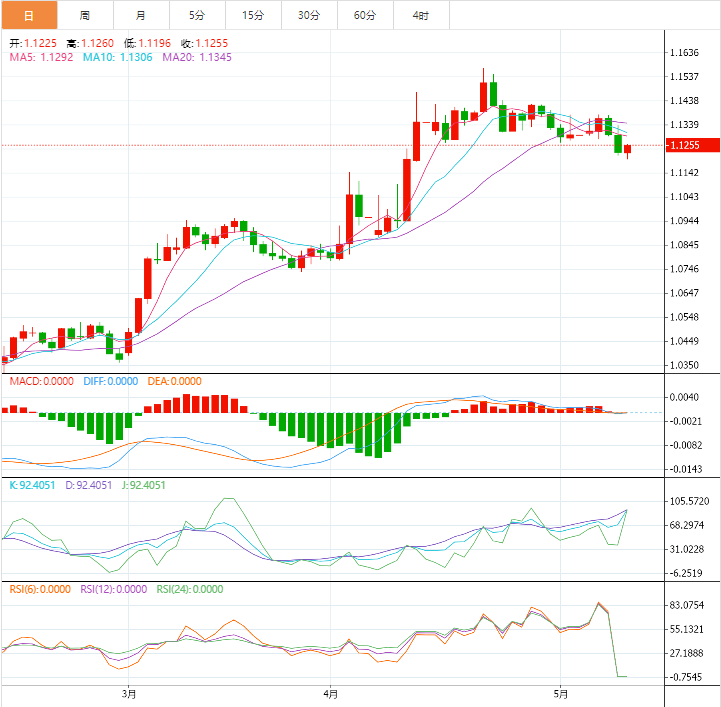
Task: Click the 4月 date axis marker
Action: click(x=331, y=694)
